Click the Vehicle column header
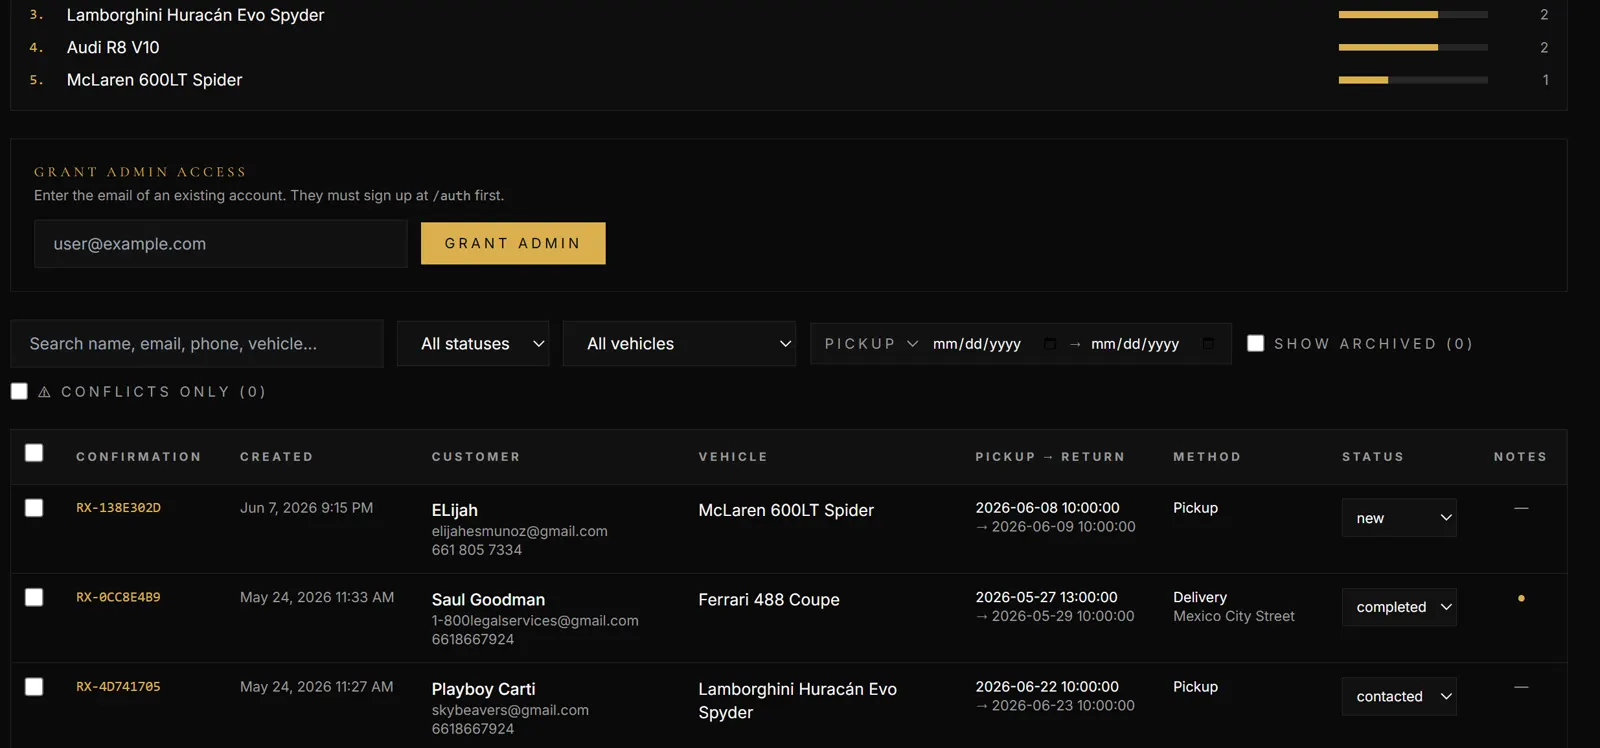Viewport: 1600px width, 748px height. tap(733, 457)
